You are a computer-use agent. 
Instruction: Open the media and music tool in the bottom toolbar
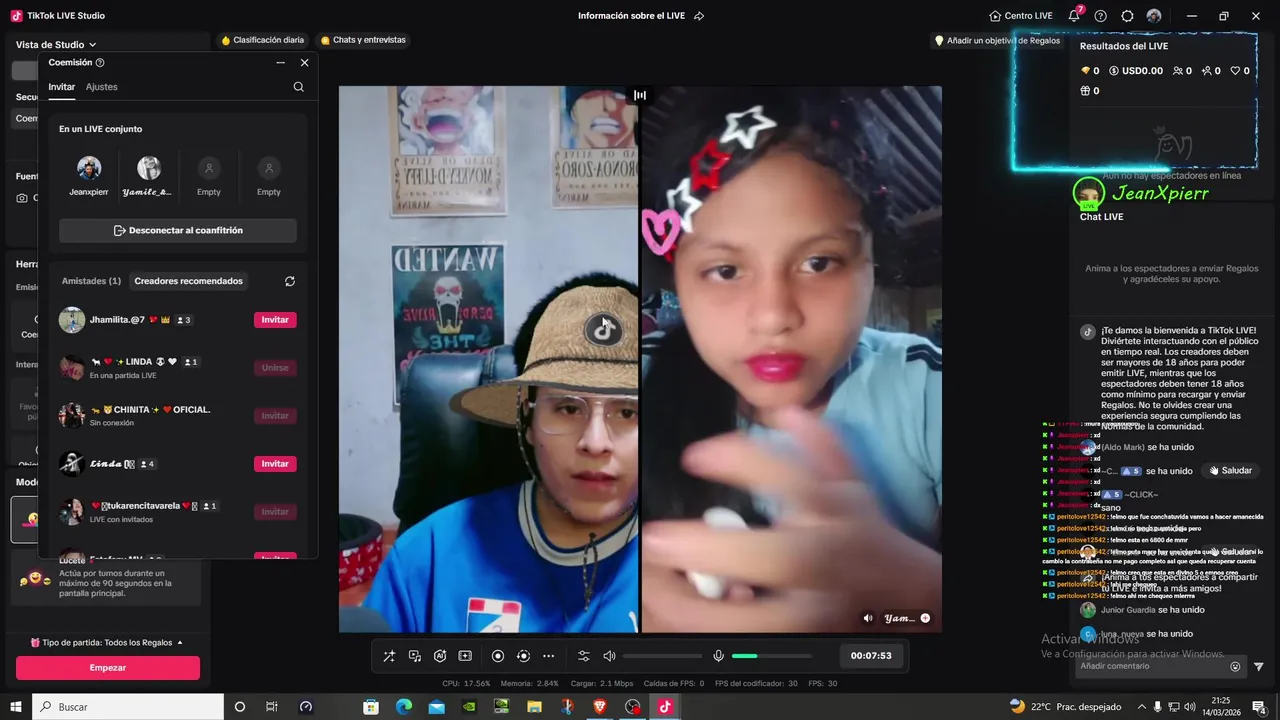click(x=415, y=656)
